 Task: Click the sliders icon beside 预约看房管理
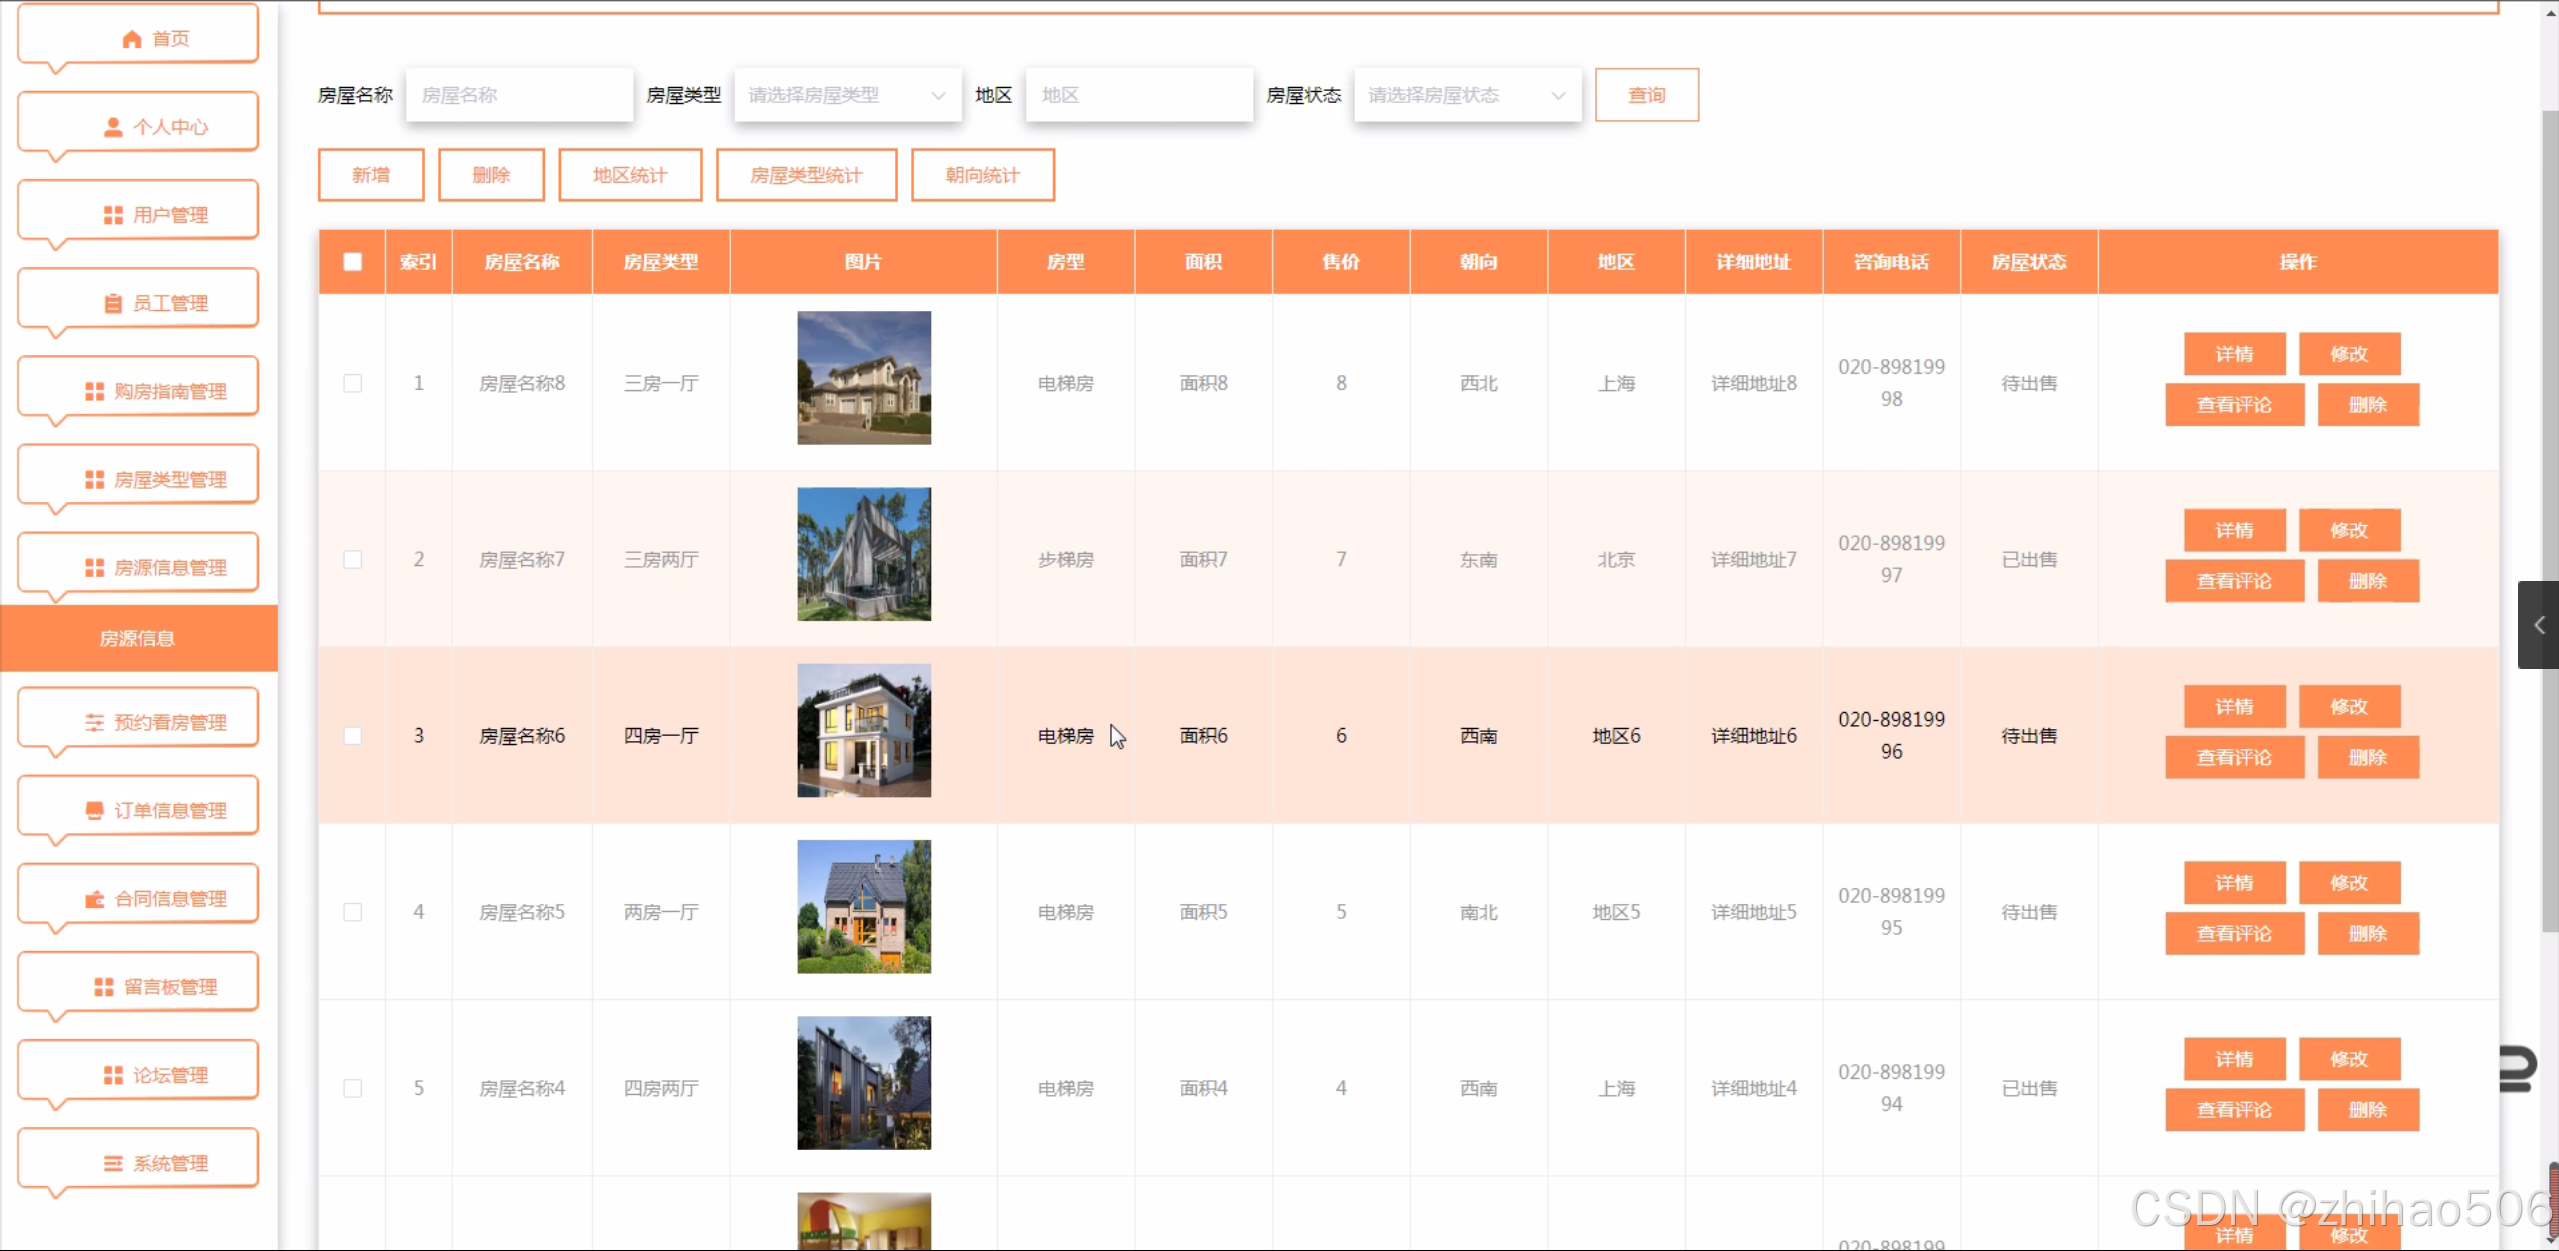(x=94, y=722)
